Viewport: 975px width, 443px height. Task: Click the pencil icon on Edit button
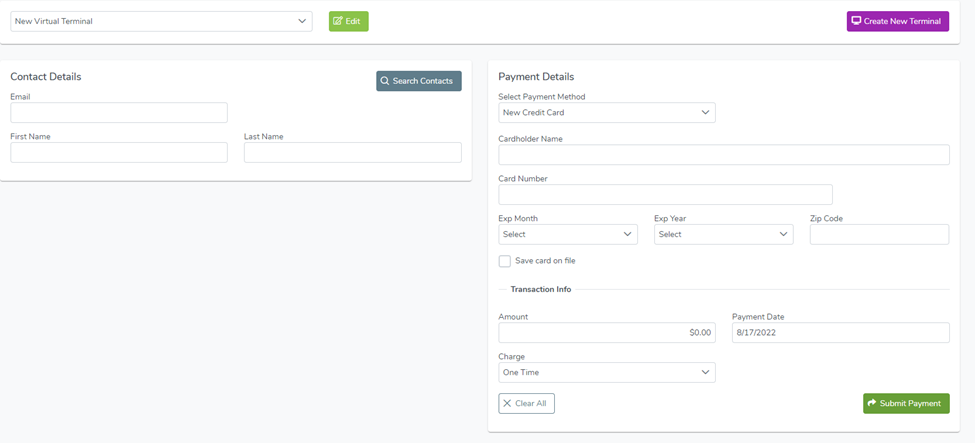pyautogui.click(x=338, y=21)
